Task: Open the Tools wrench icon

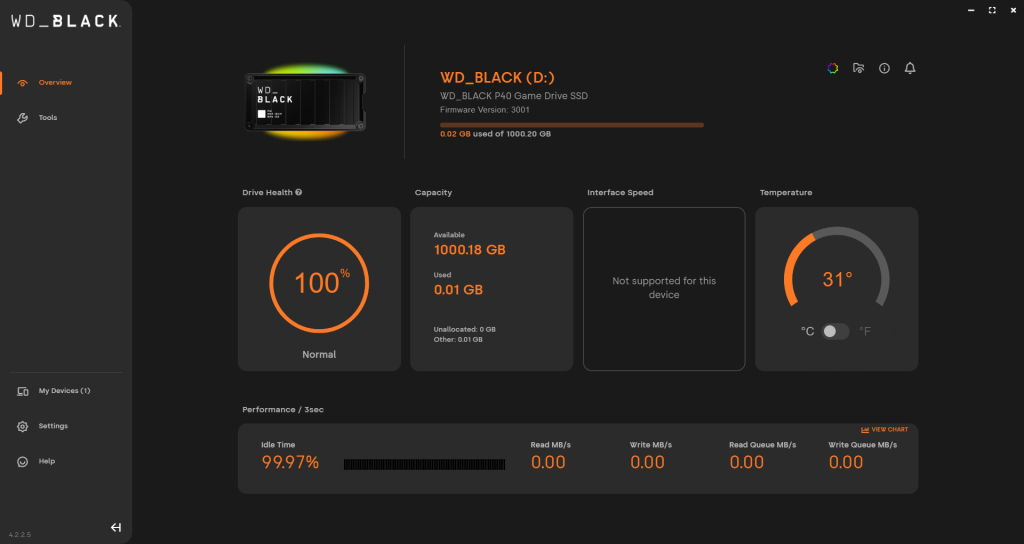Action: pos(23,118)
